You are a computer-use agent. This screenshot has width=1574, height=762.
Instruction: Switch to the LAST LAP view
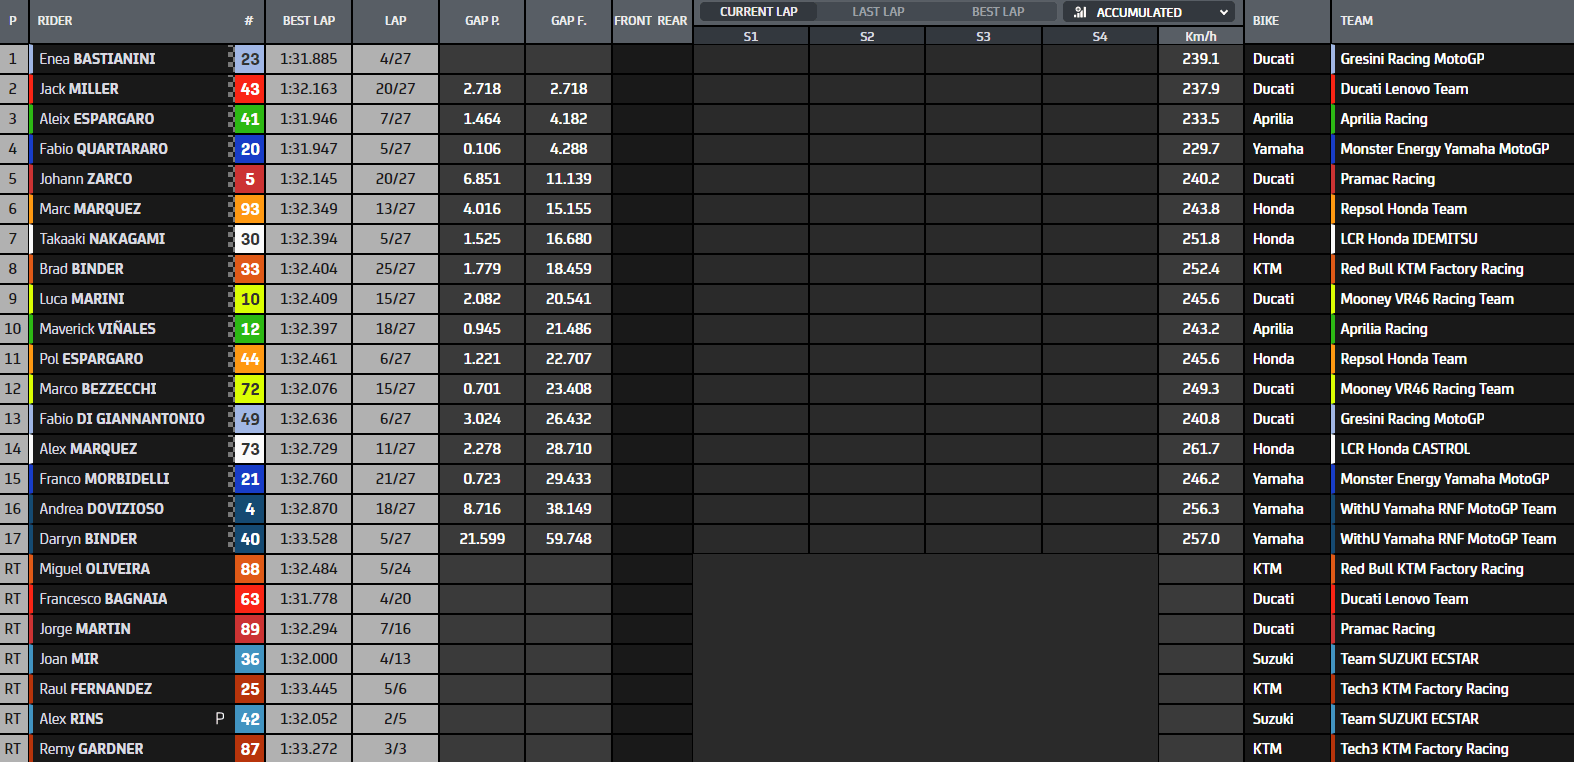(x=878, y=12)
